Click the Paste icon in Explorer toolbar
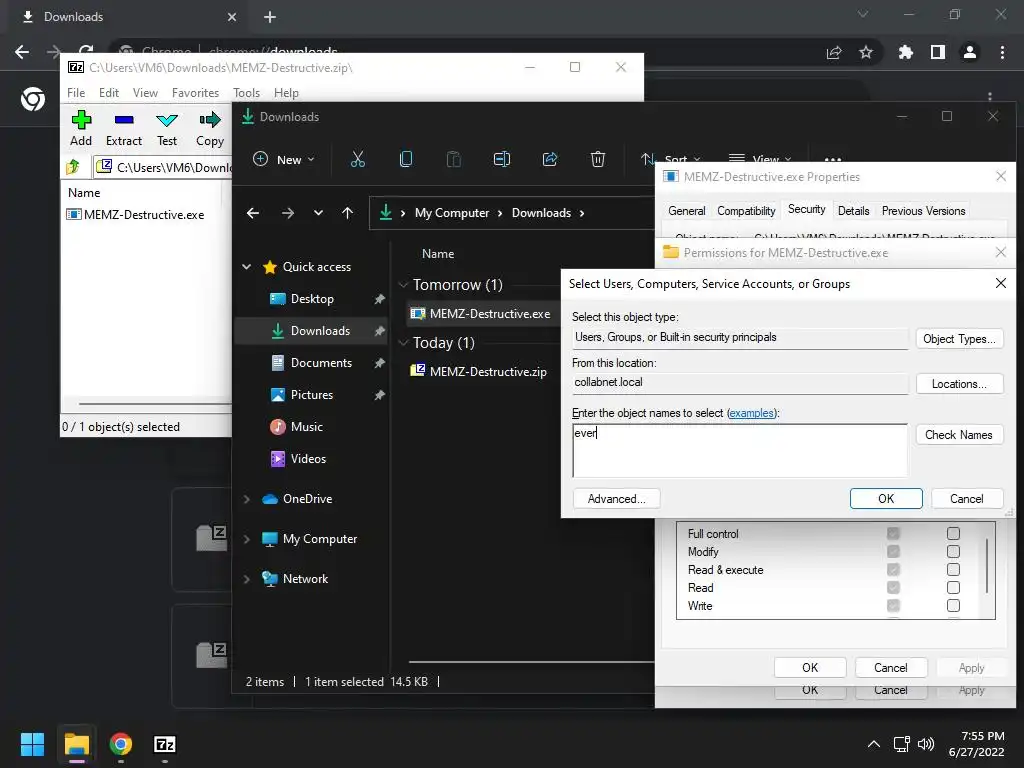 [x=453, y=159]
